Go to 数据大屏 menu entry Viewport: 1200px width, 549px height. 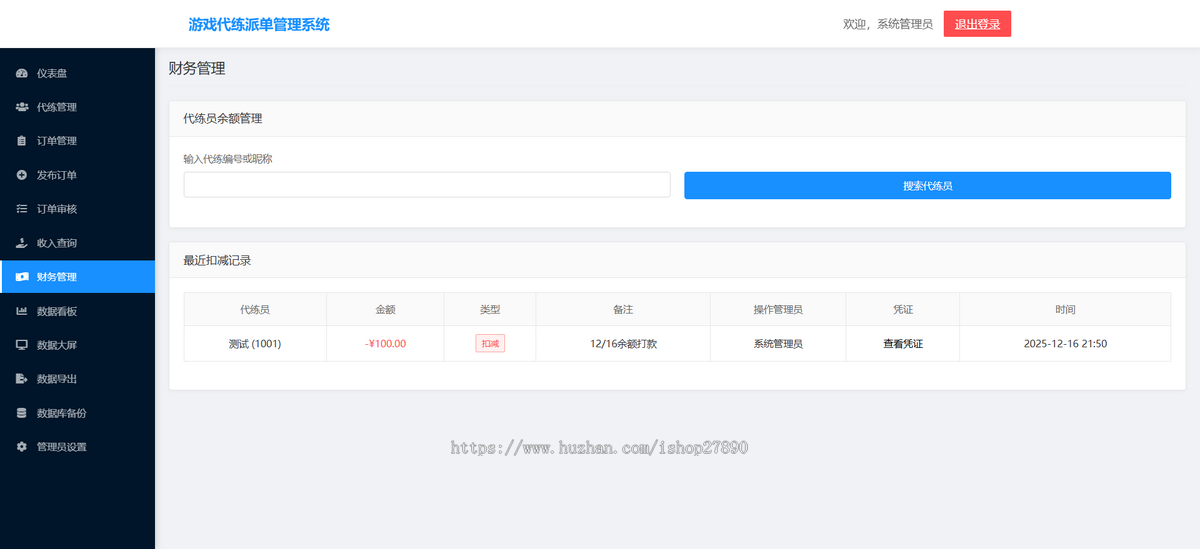[77, 345]
